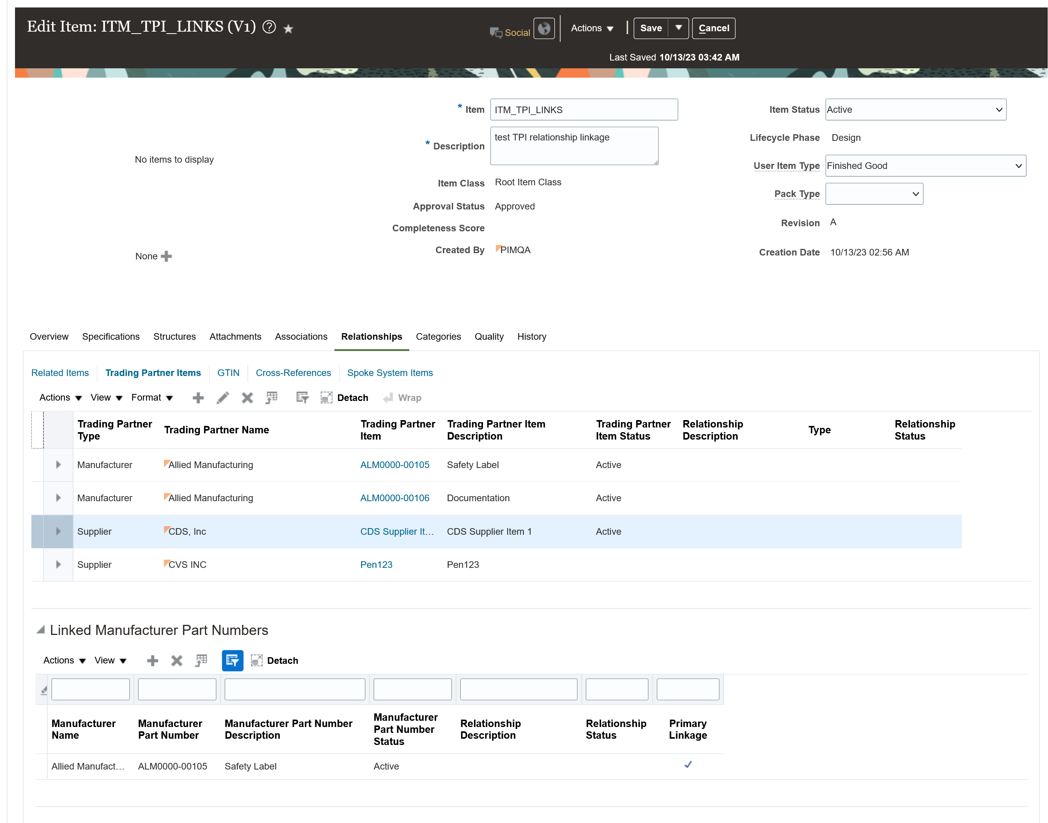Open the Format menu
Screen dimensions: 1048x823
click(x=152, y=398)
